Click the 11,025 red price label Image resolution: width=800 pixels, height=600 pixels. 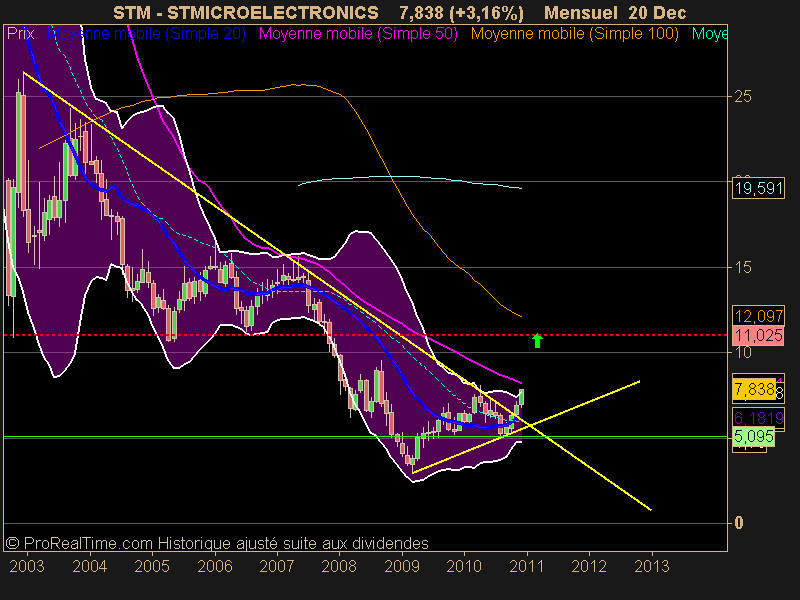pos(759,335)
